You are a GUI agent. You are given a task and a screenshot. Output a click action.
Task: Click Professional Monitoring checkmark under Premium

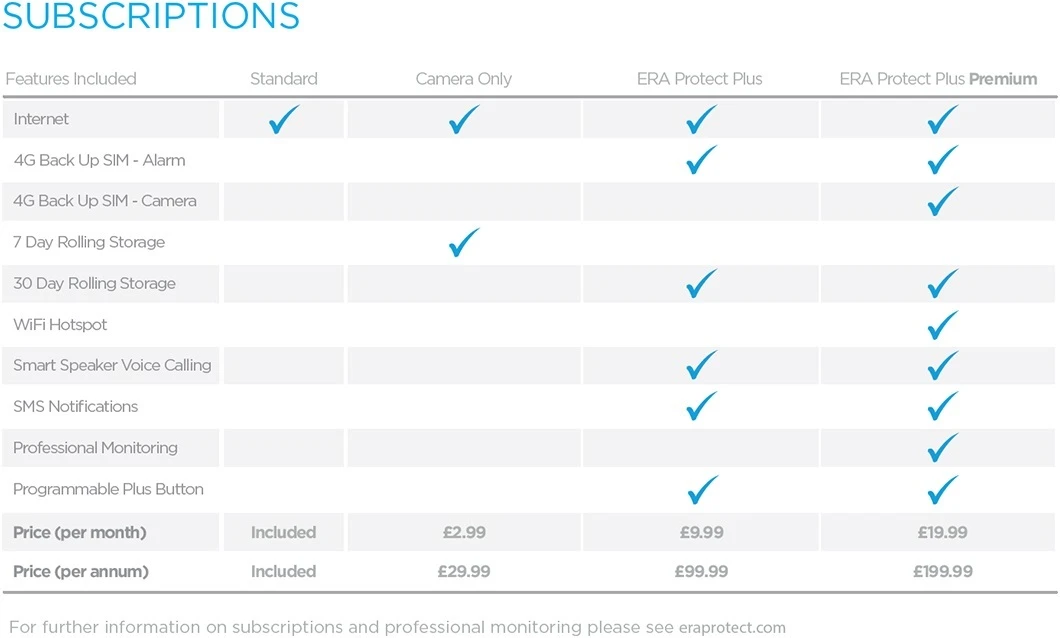tap(942, 448)
